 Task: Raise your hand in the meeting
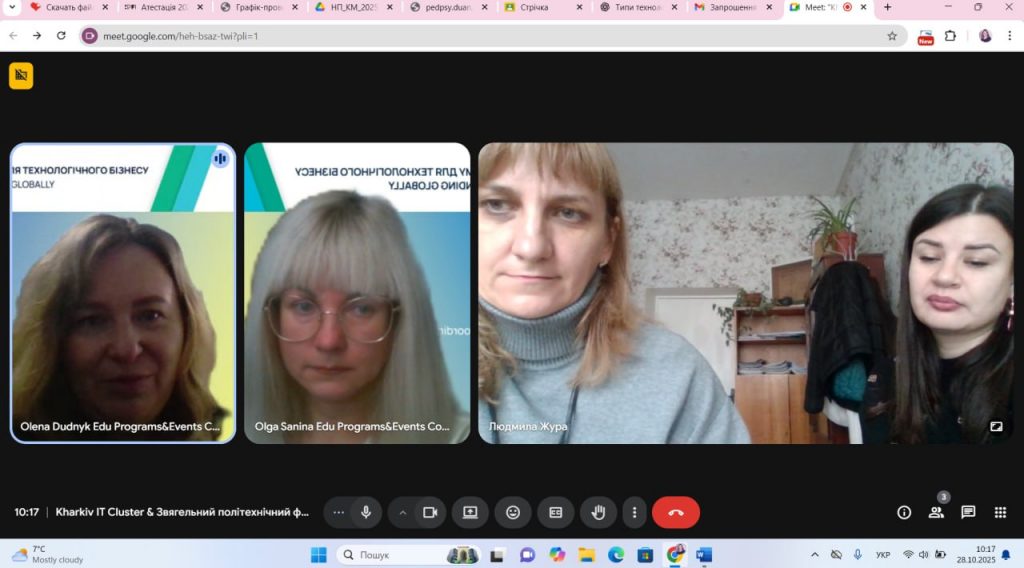click(599, 512)
